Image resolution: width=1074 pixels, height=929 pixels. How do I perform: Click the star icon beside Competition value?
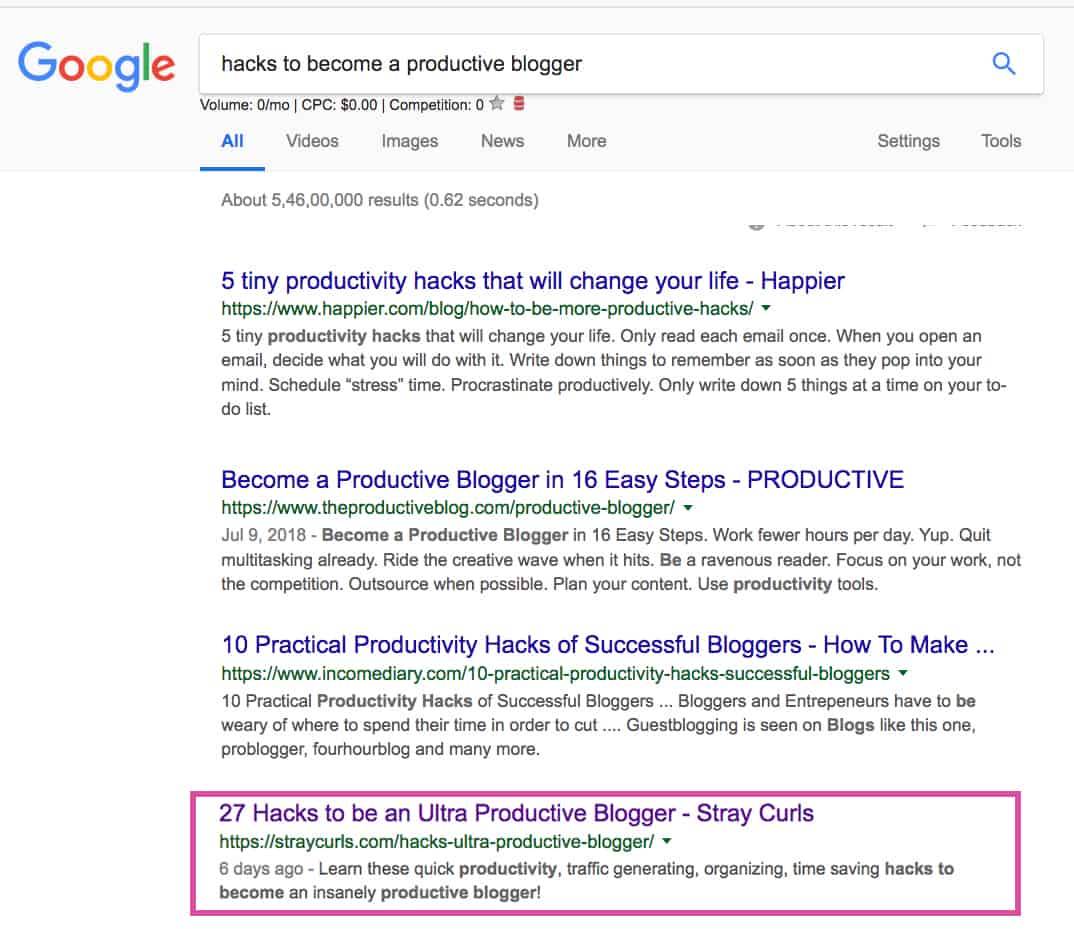pos(497,103)
